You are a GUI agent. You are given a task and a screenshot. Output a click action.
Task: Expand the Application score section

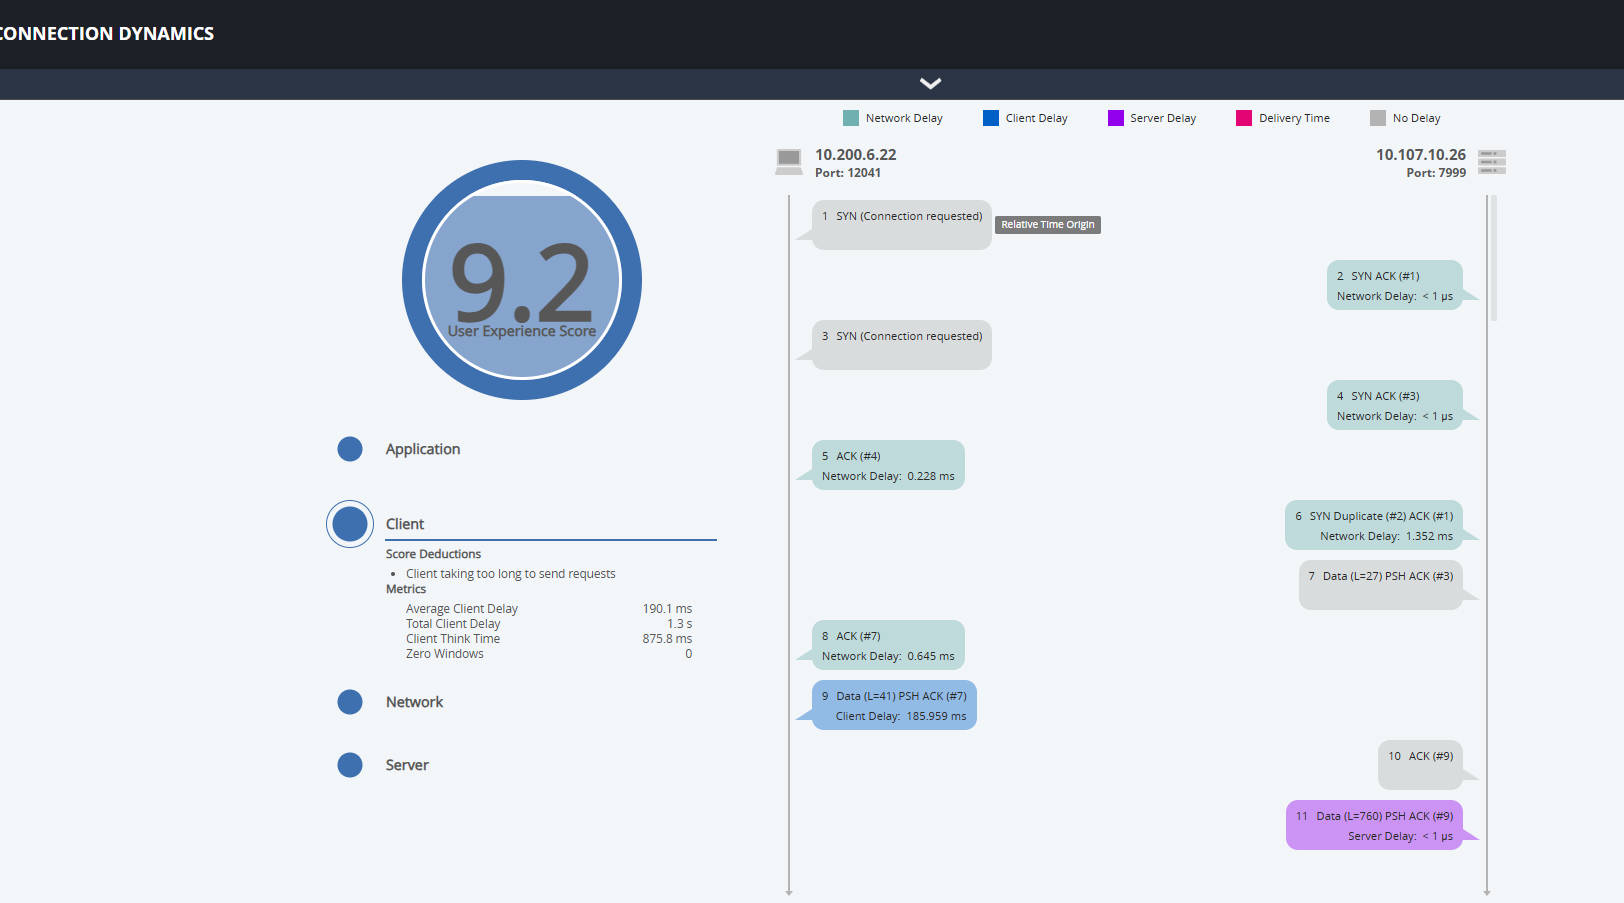point(423,450)
